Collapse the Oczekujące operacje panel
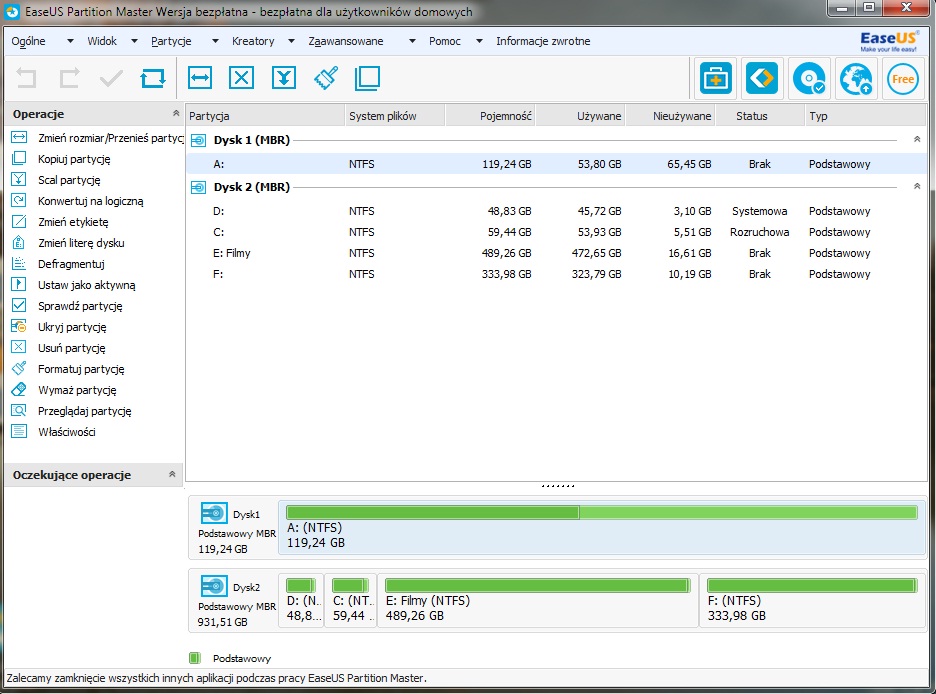Image resolution: width=936 pixels, height=694 pixels. (172, 474)
